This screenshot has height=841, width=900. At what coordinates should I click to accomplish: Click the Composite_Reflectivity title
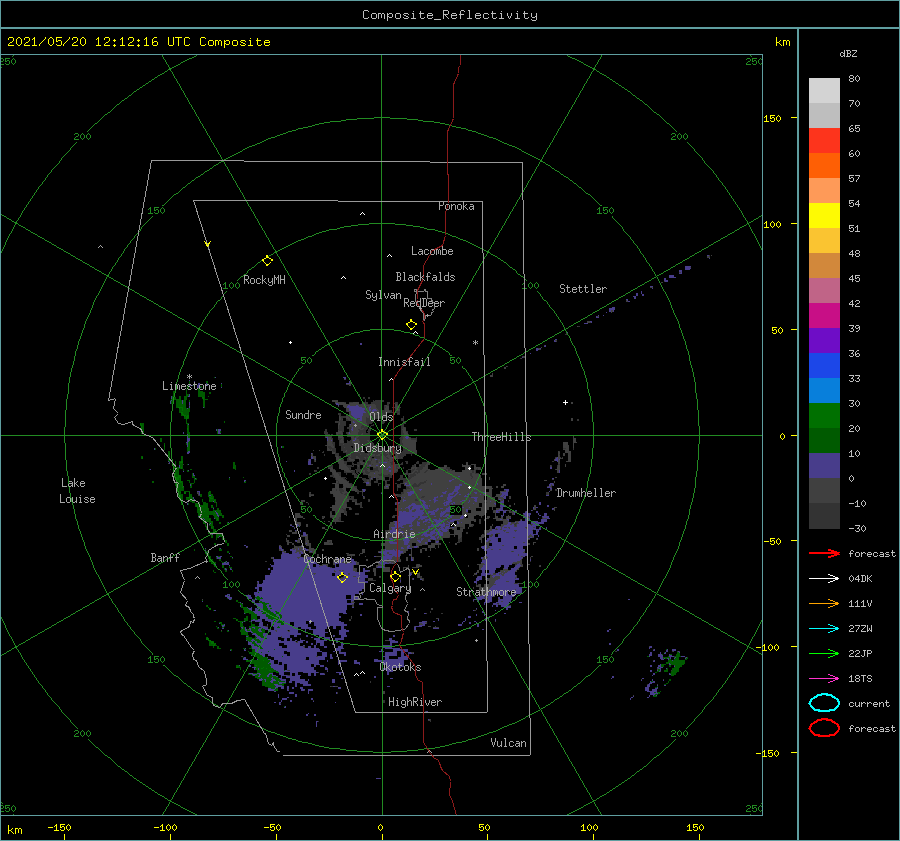(450, 15)
